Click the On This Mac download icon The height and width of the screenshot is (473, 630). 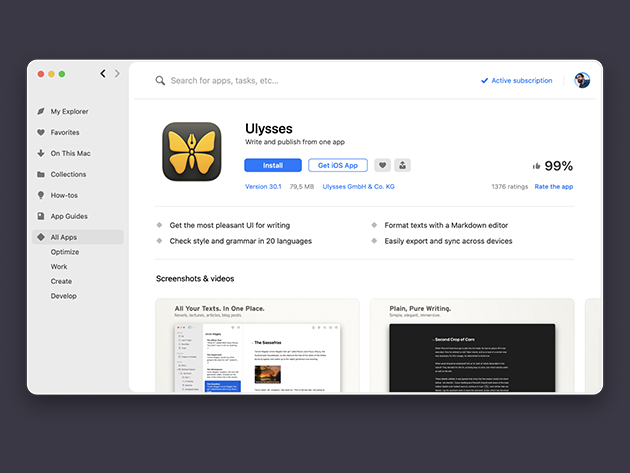click(x=41, y=153)
